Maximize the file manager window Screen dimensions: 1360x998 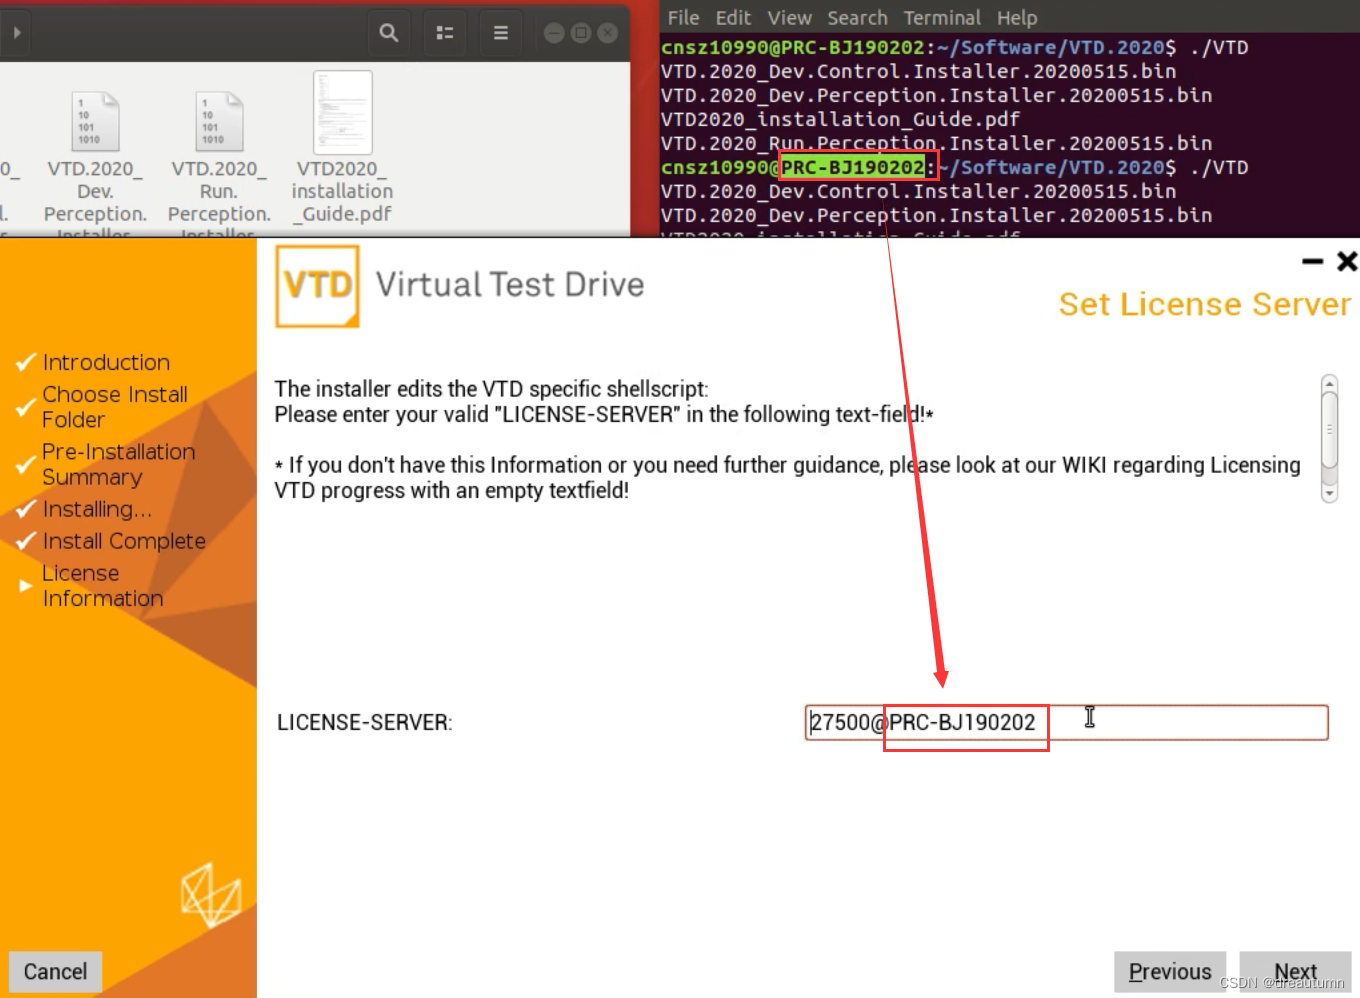[x=581, y=33]
